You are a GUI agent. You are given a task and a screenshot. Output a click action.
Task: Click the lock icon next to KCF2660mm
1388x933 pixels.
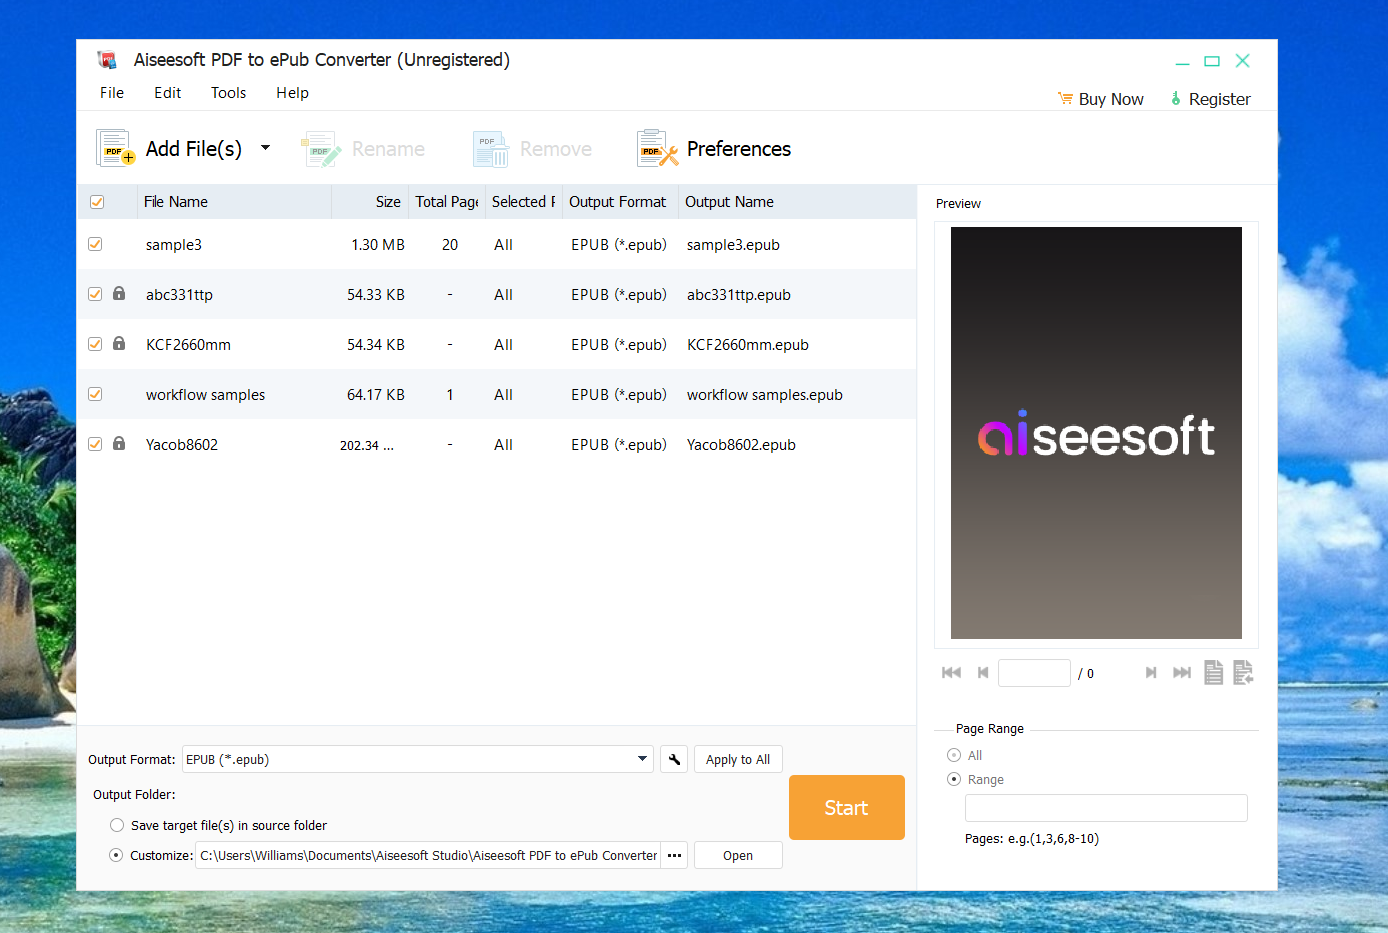pyautogui.click(x=119, y=343)
